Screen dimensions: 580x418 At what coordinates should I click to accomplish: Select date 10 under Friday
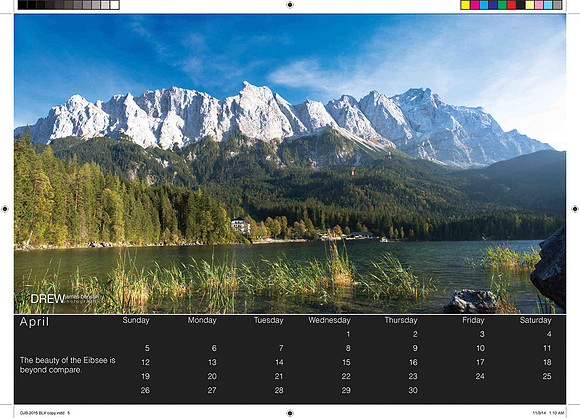click(x=480, y=348)
